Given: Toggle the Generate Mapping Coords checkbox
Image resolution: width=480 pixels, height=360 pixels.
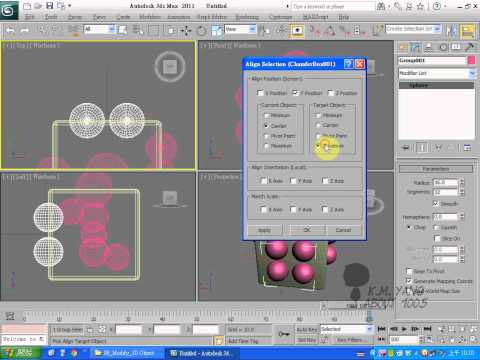Looking at the screenshot, I should pos(409,281).
